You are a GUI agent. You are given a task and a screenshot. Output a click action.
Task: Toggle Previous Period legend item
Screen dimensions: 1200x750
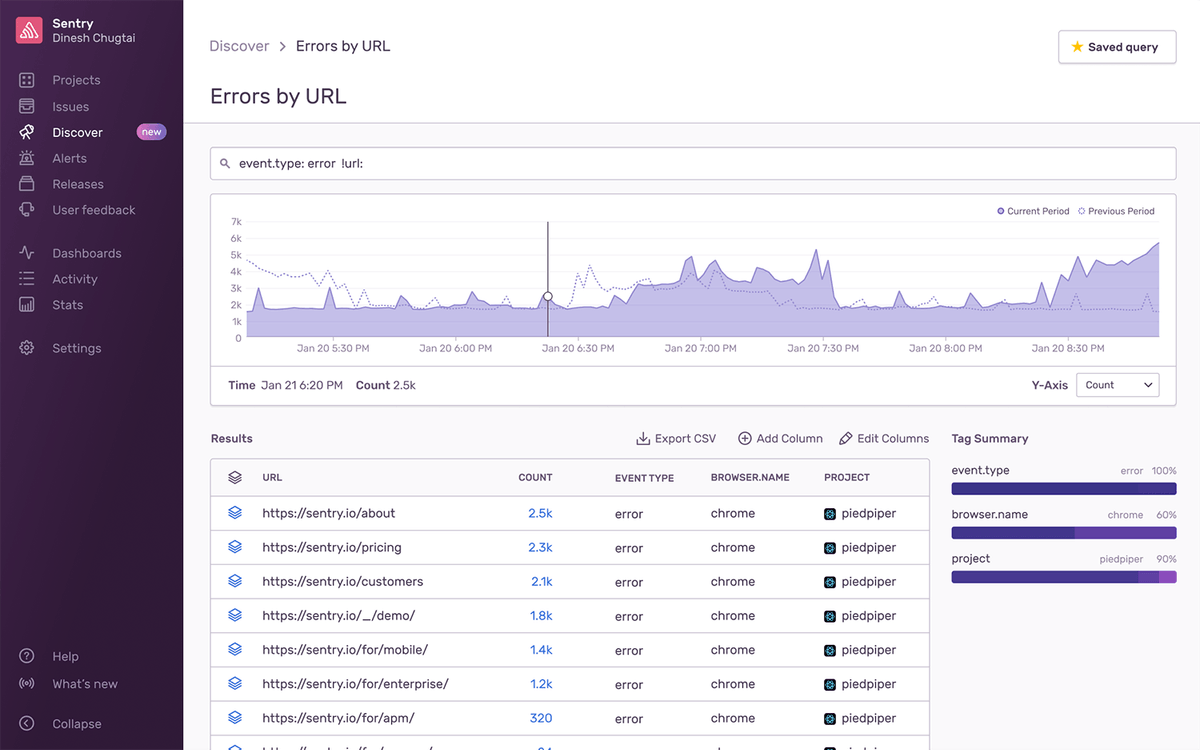pyautogui.click(x=1116, y=211)
